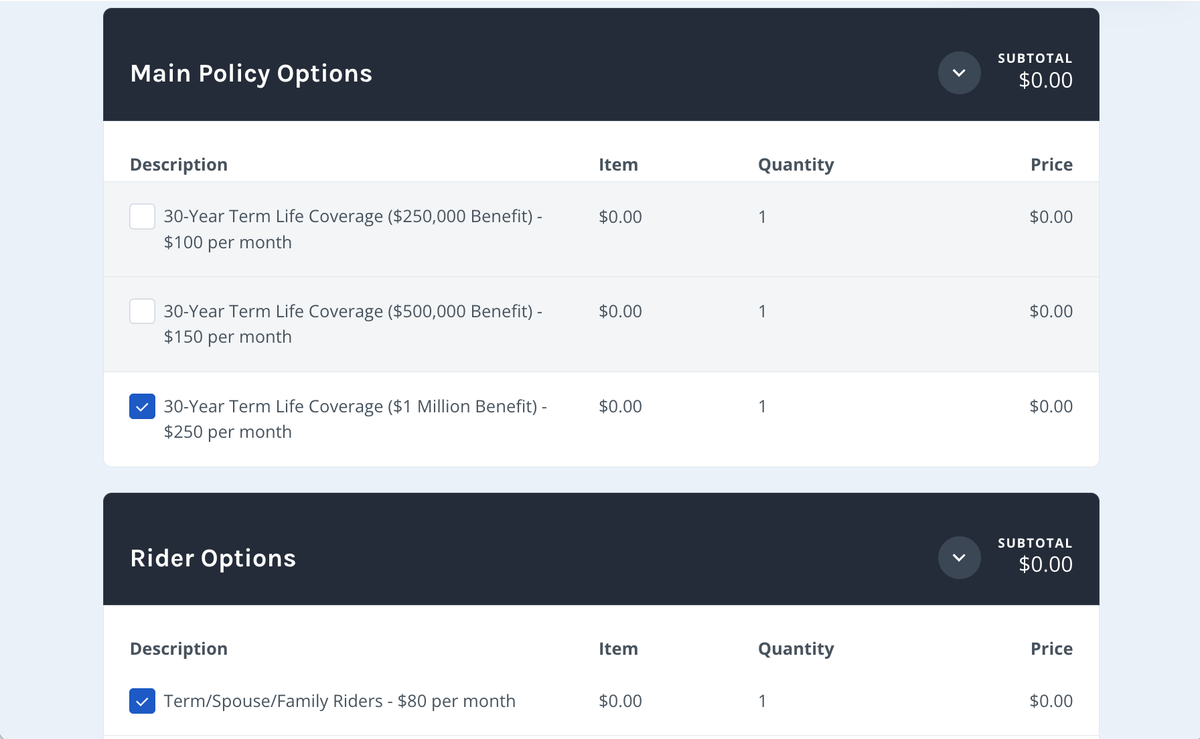Click quantity of Term/Spouse/Family Riders row
The height and width of the screenshot is (739, 1200).
click(762, 701)
